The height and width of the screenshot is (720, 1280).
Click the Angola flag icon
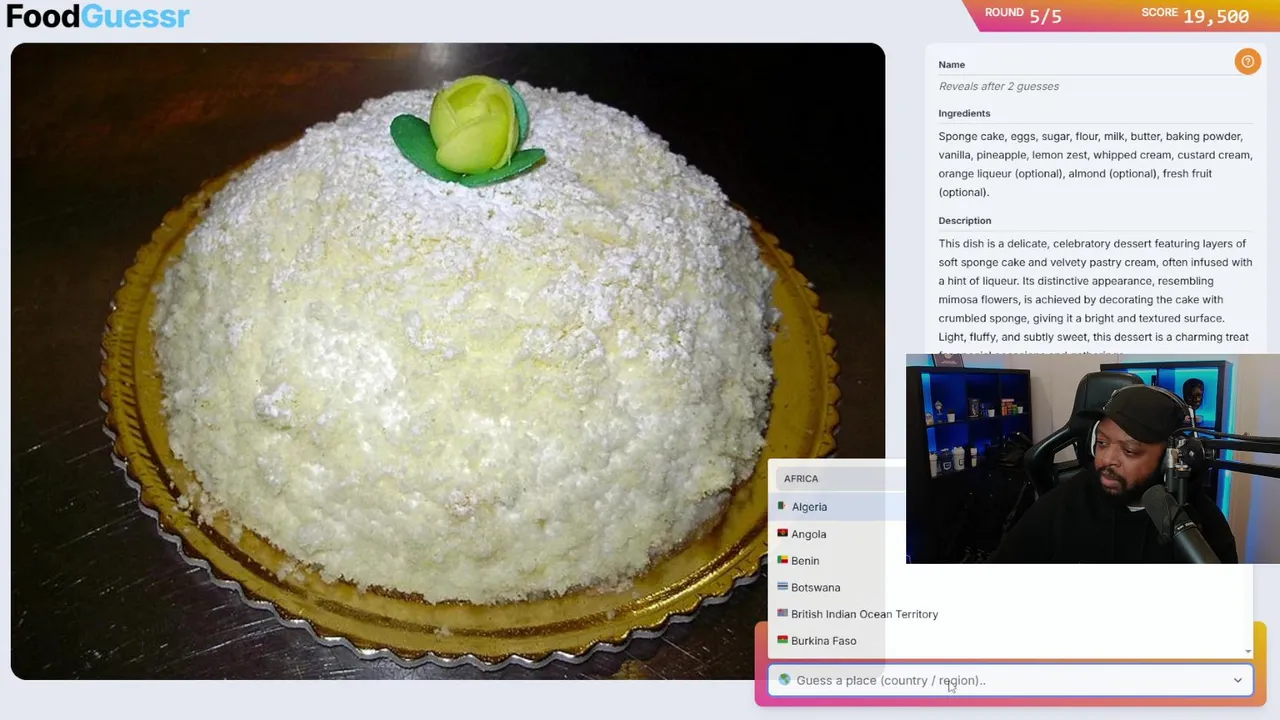point(782,533)
